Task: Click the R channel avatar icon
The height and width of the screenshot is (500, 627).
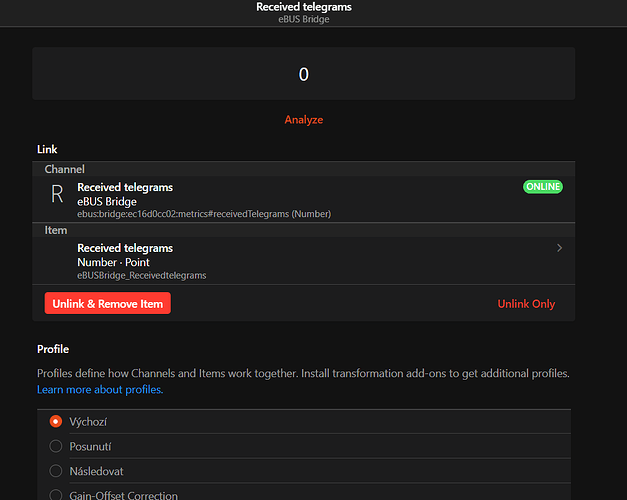Action: [57, 194]
